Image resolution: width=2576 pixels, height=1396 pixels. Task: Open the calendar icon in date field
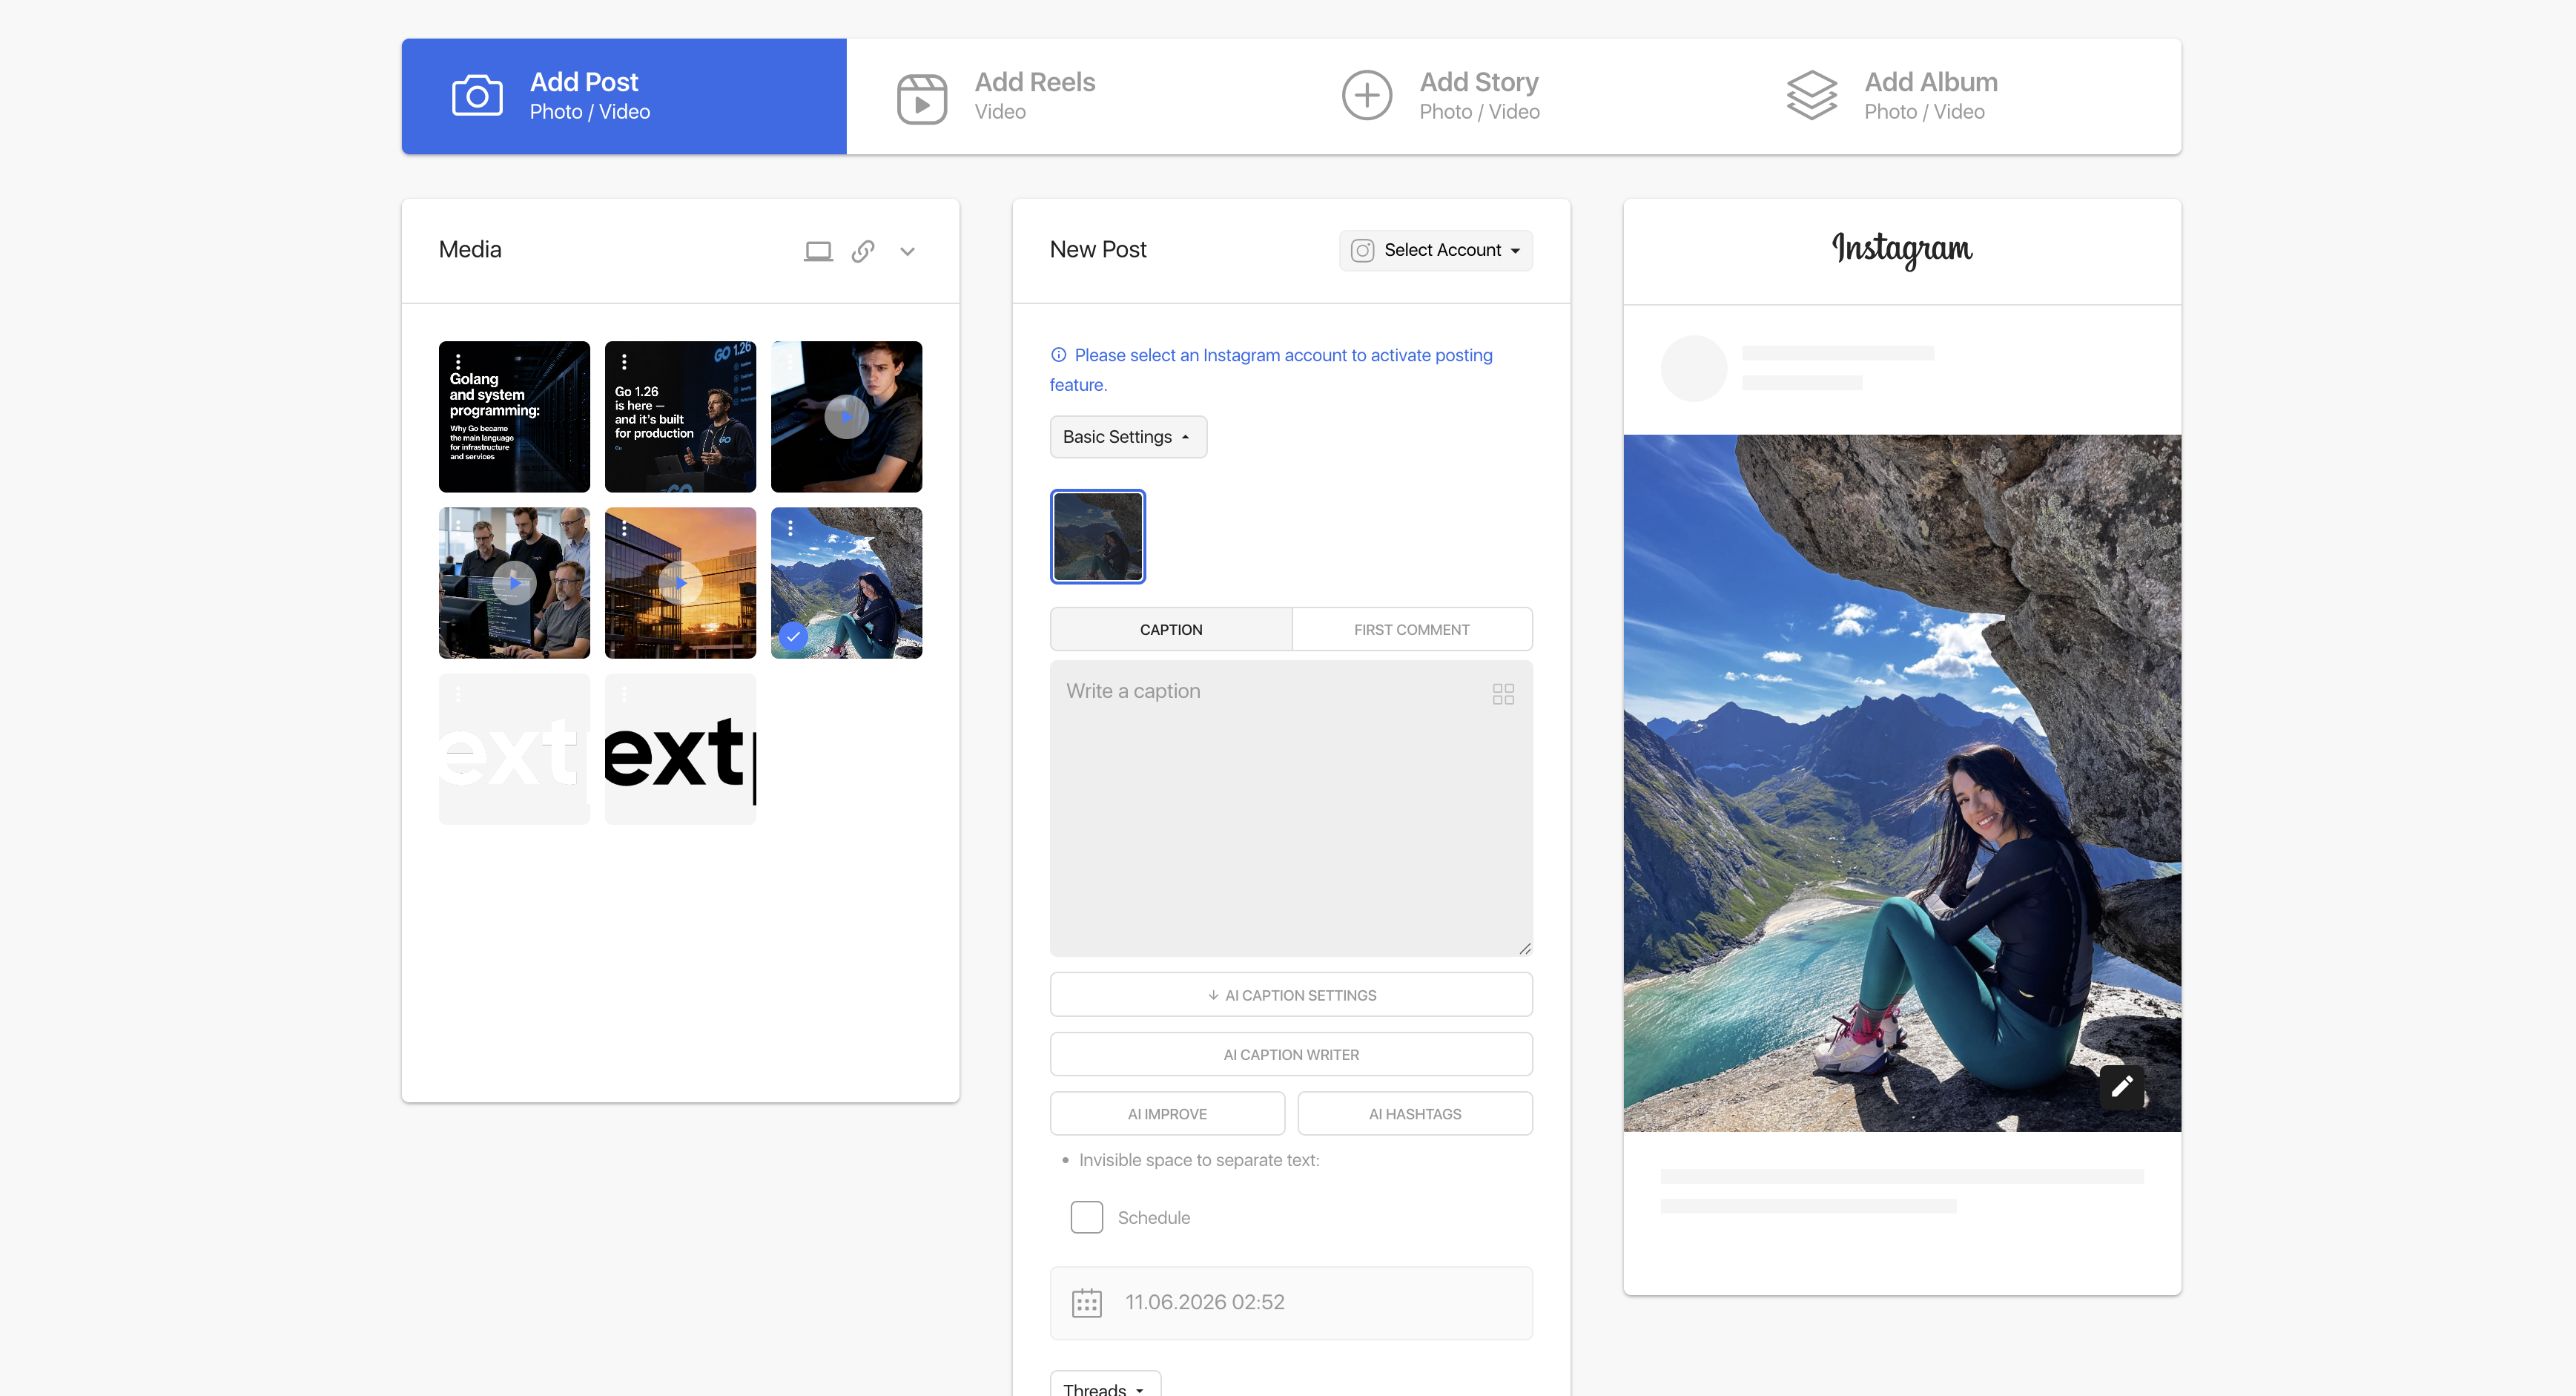coord(1086,1303)
